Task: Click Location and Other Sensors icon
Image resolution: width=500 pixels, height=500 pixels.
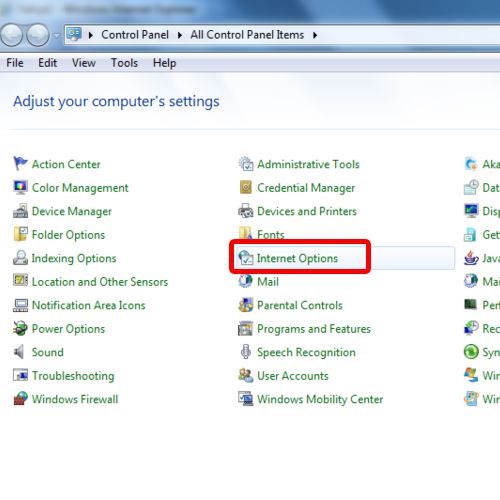Action: point(20,281)
